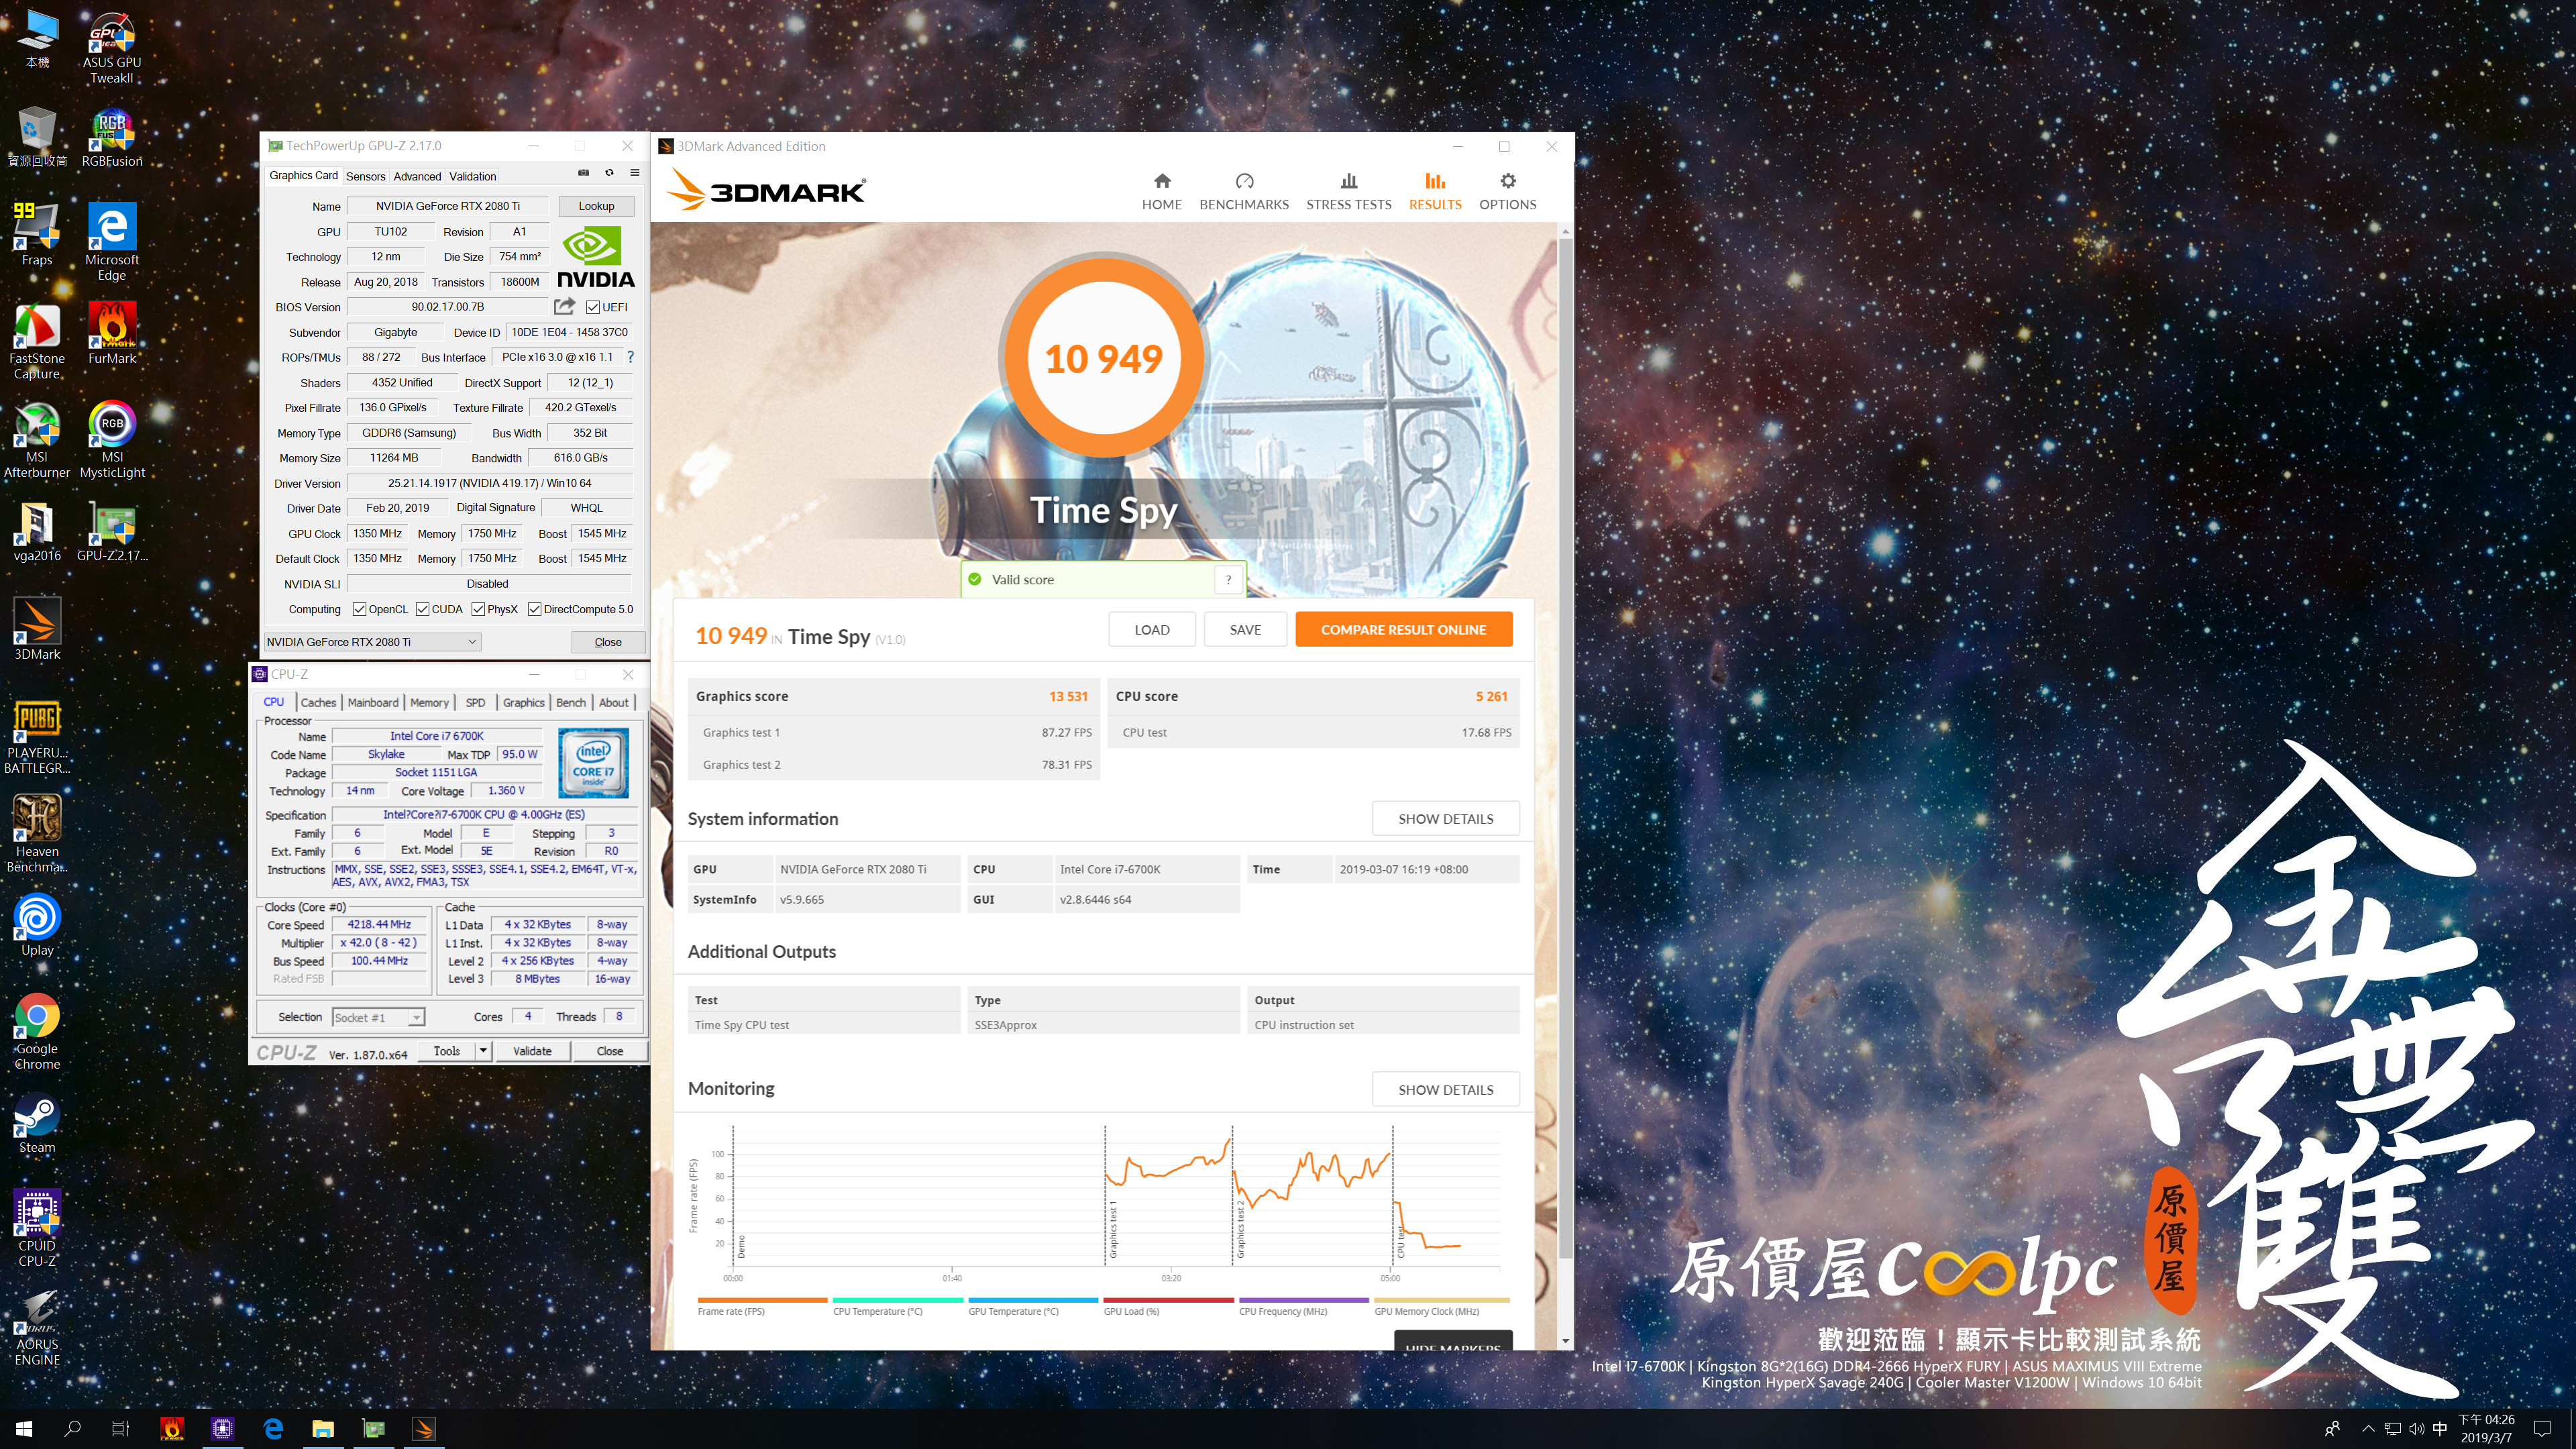Click the Validate button in CPU-Z
Image resolution: width=2576 pixels, height=1449 pixels.
point(532,1051)
